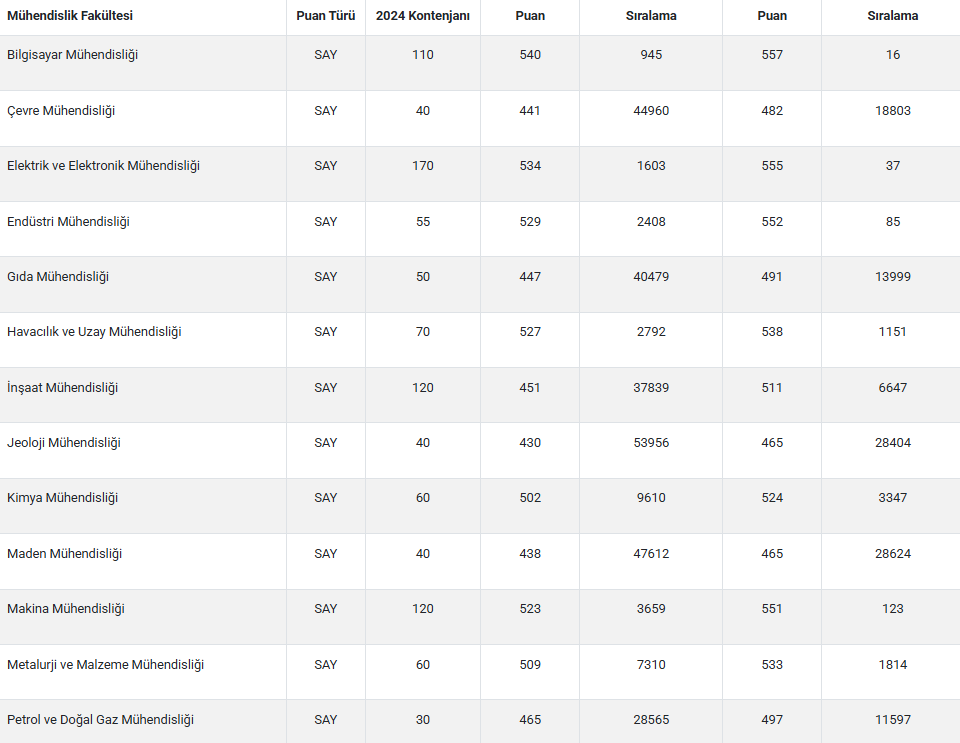Click the Gıda Mühendisliği entry

[58, 277]
